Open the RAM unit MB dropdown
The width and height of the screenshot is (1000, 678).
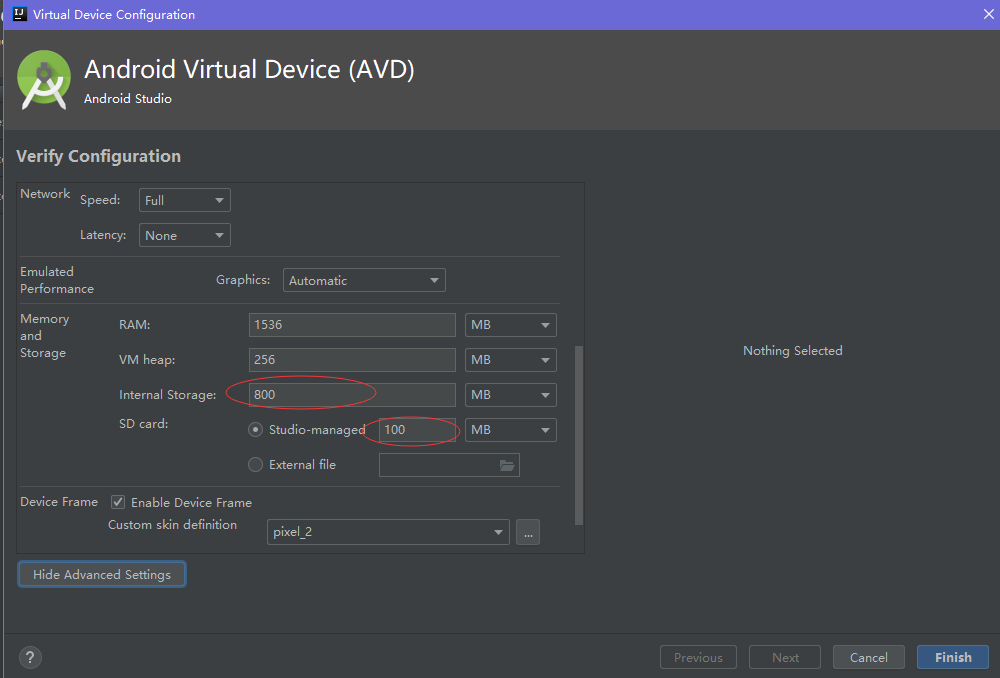[x=511, y=325]
